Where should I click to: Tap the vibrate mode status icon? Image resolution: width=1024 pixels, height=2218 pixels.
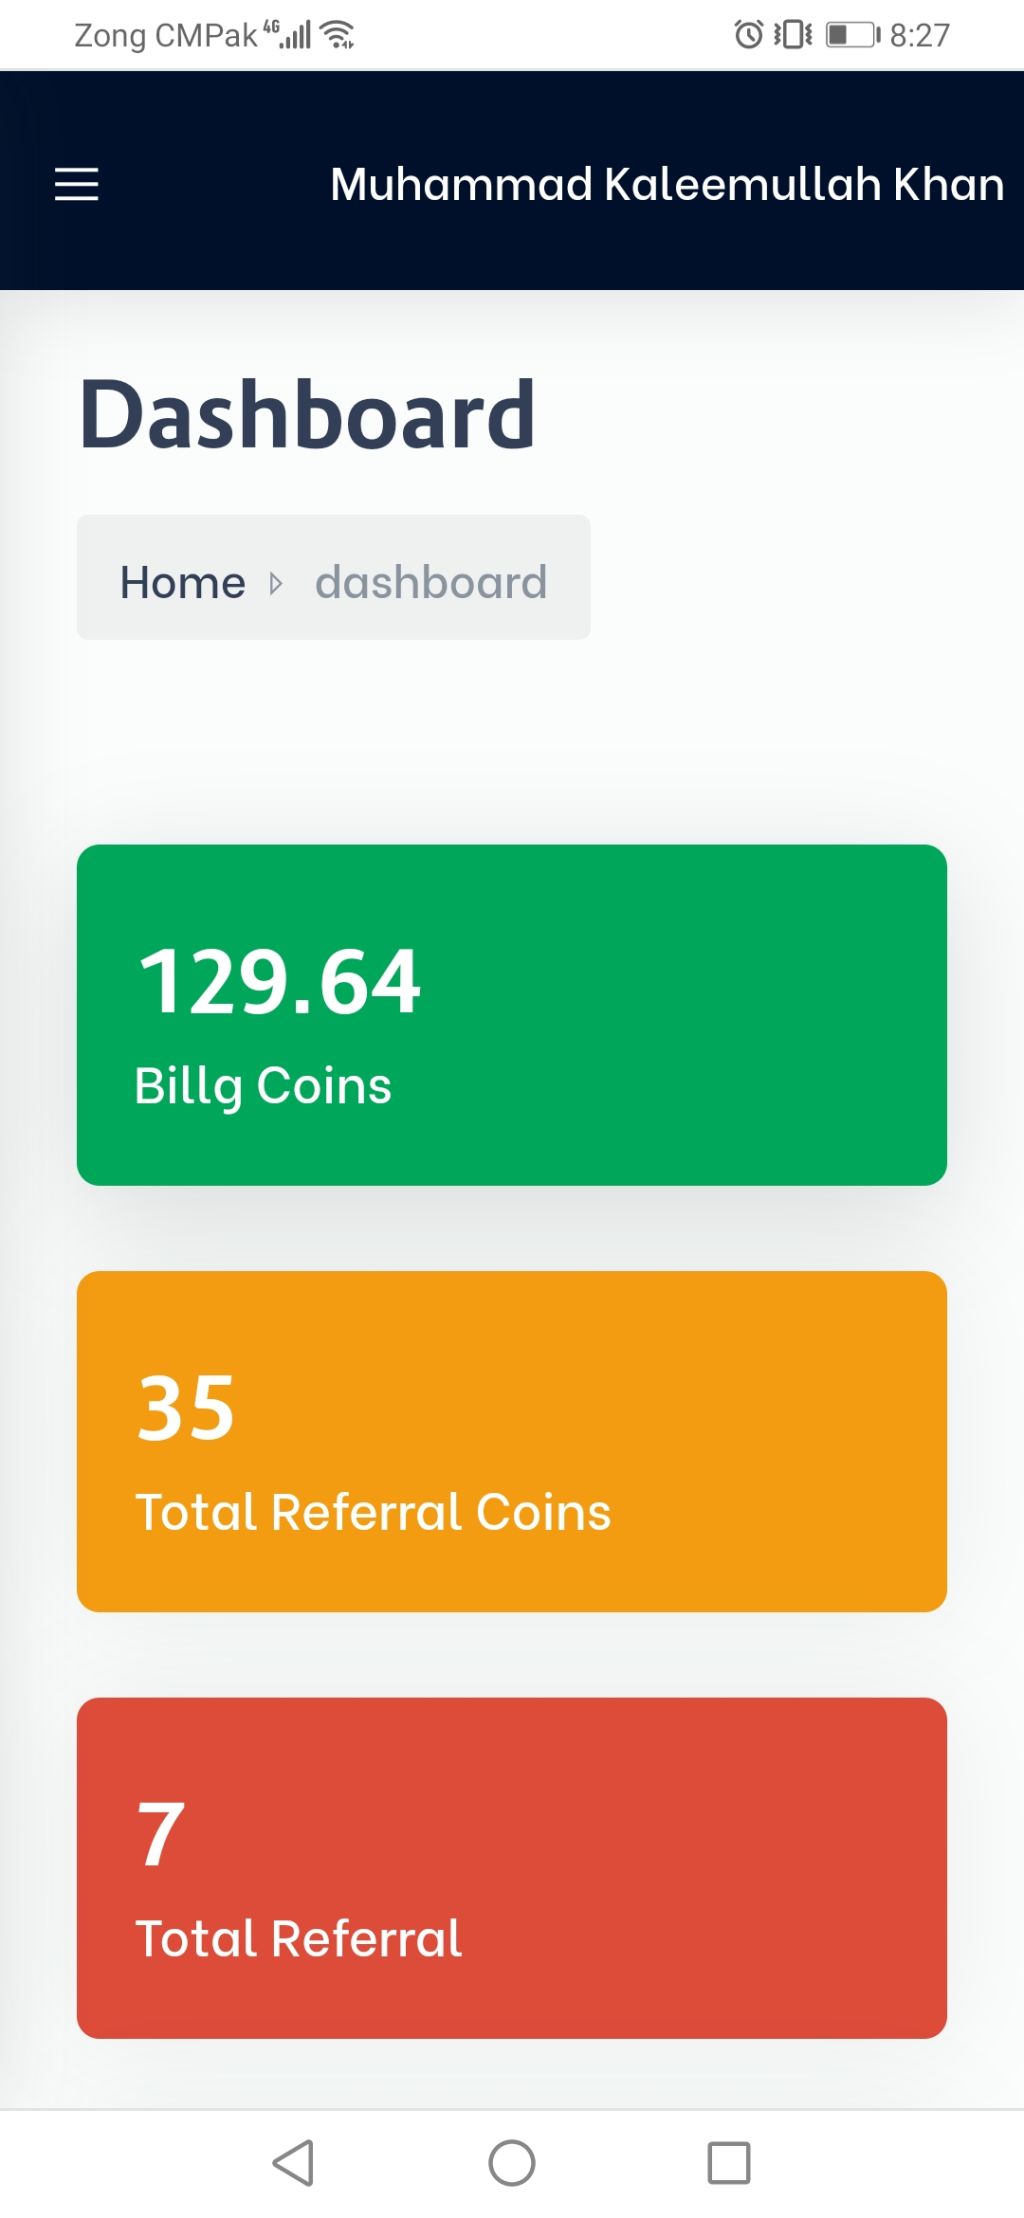pyautogui.click(x=793, y=34)
